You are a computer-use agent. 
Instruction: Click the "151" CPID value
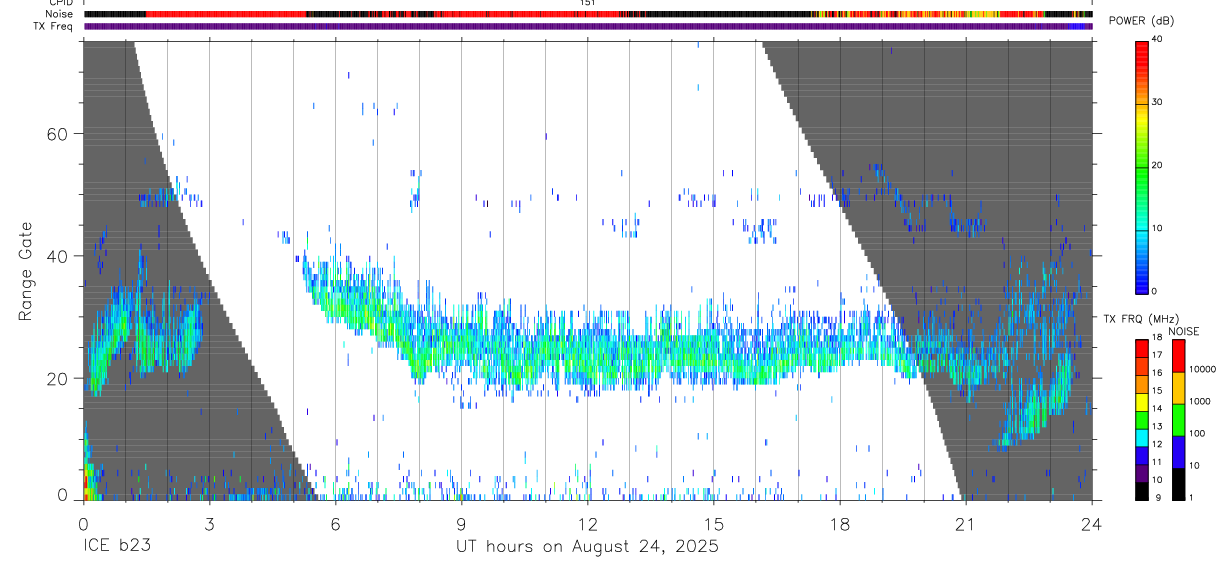[x=587, y=3]
